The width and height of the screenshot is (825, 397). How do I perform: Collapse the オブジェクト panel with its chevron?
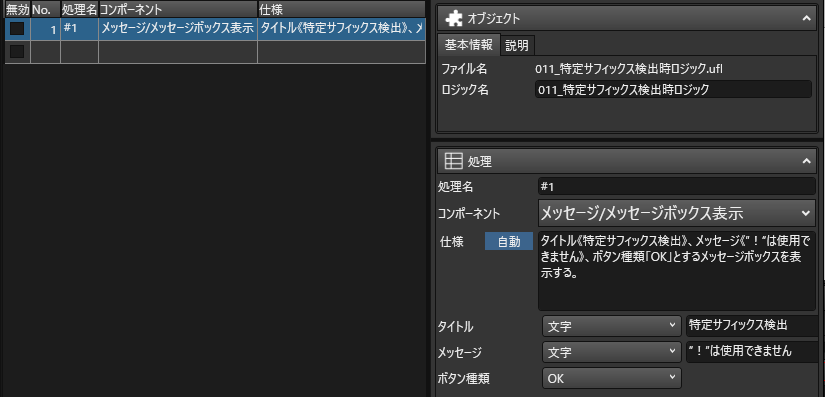click(x=807, y=18)
